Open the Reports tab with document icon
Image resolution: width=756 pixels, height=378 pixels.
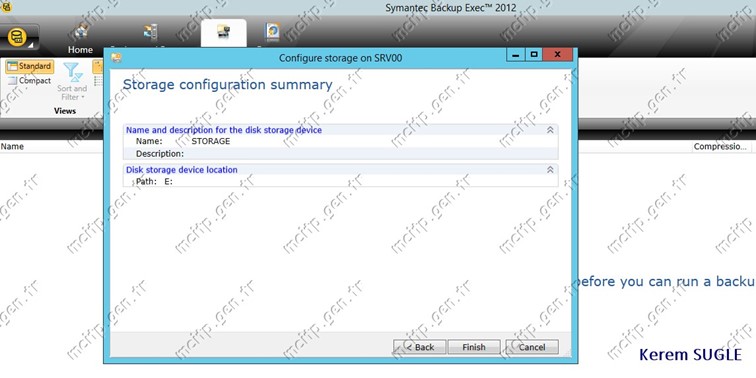pyautogui.click(x=272, y=34)
